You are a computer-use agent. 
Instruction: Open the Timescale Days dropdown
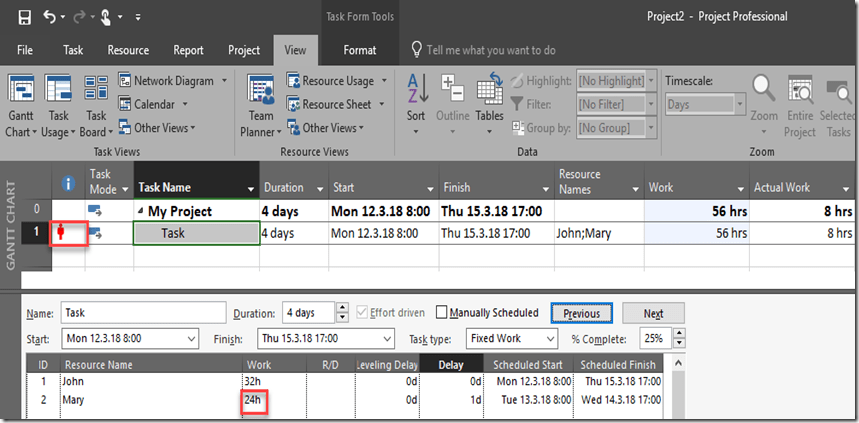click(x=705, y=103)
